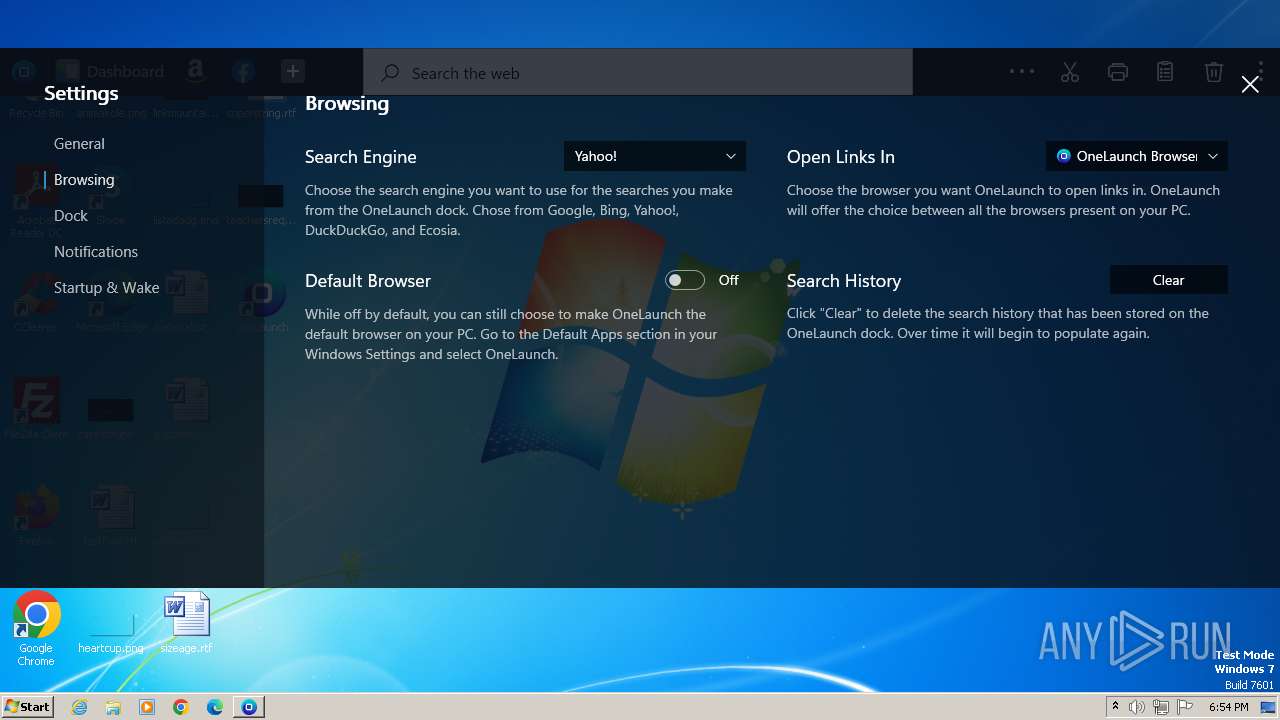The image size is (1280, 720).
Task: Click the OneLaunch logo in dock
Action: point(23,71)
